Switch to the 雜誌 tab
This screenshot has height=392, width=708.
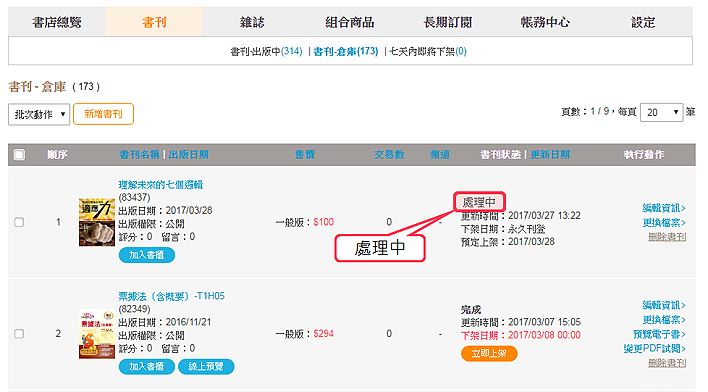coord(252,22)
